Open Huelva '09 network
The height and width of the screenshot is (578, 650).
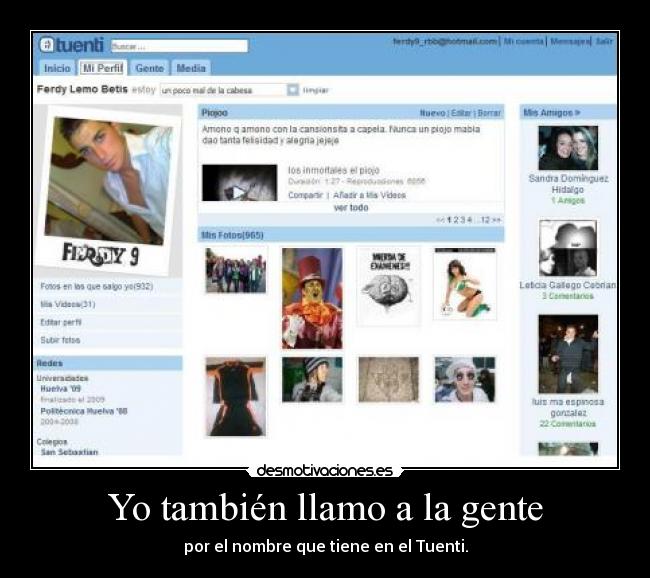(61, 389)
